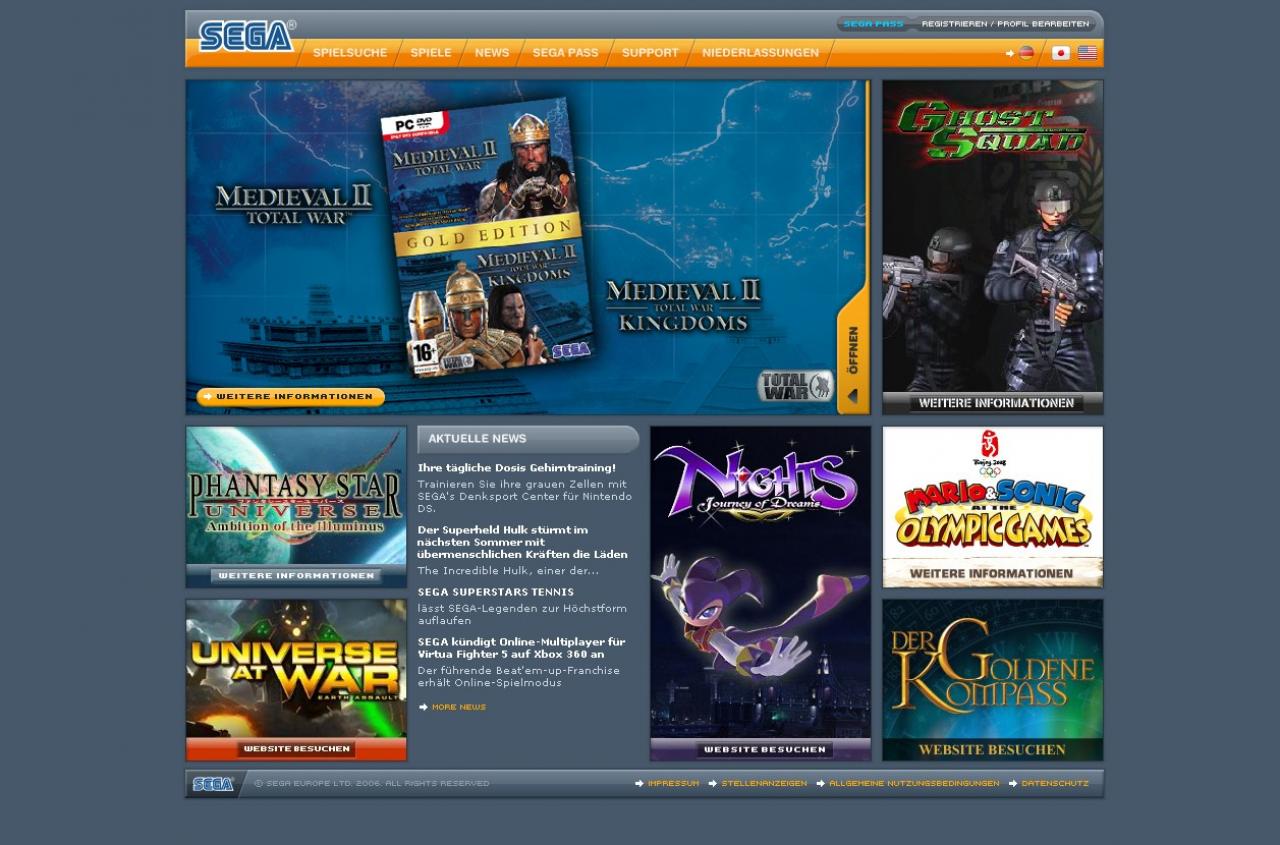Open the SPIELSUCHE menu item
1280x845 pixels.
pos(350,53)
